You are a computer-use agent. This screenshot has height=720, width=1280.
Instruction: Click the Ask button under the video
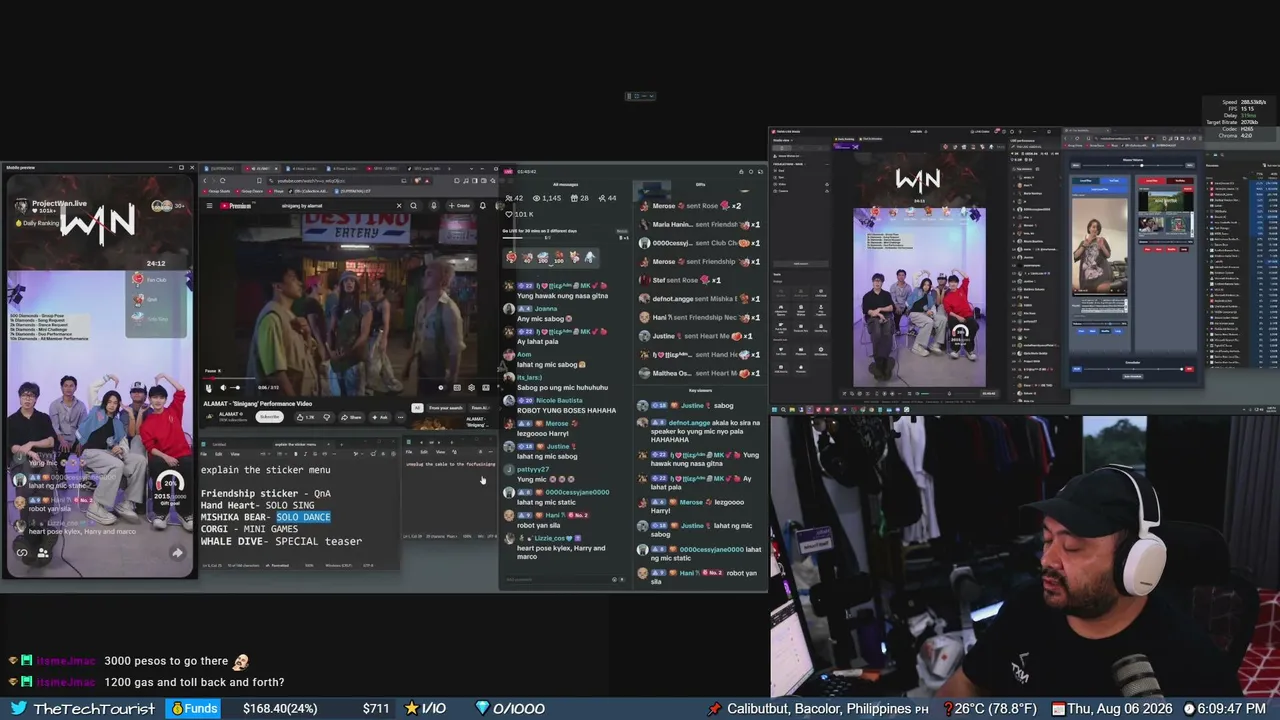379,417
